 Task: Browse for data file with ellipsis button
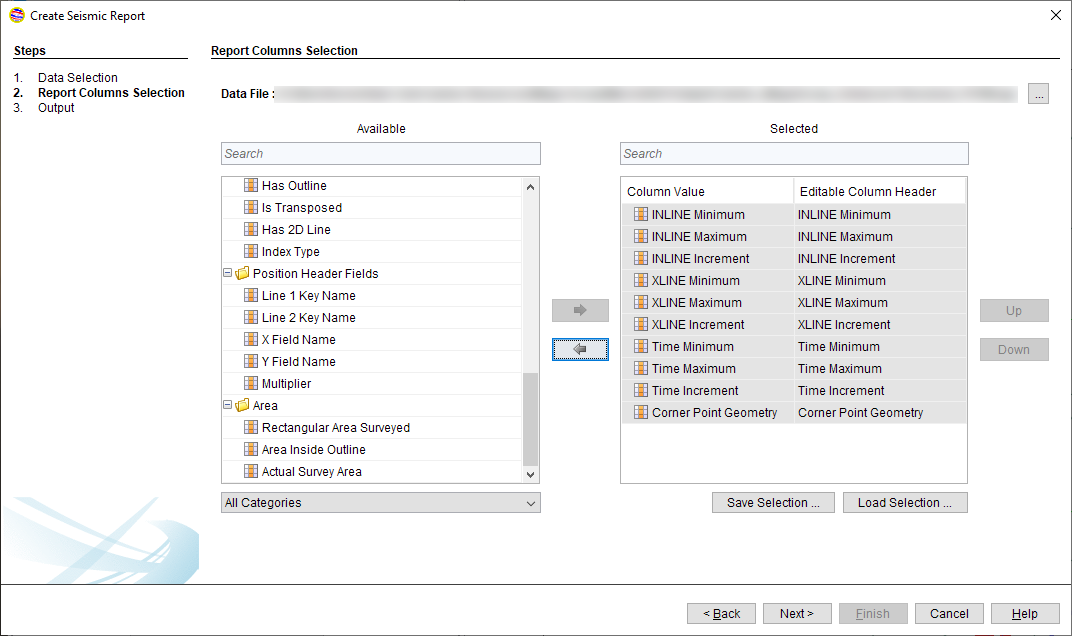click(1038, 94)
